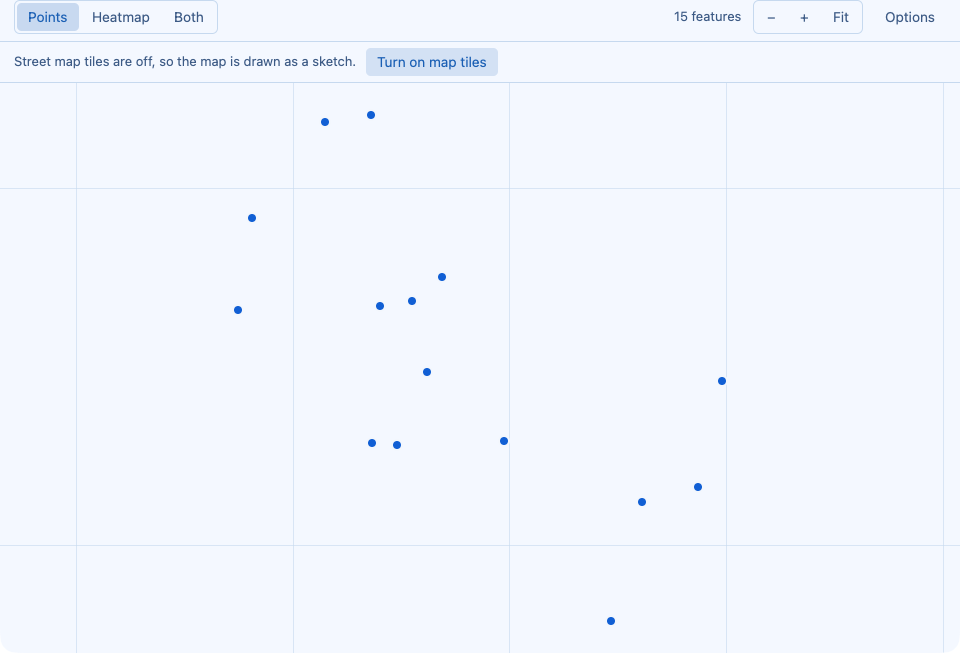Click the 'Street map tiles are off' notice text
This screenshot has height=653, width=960.
click(185, 62)
